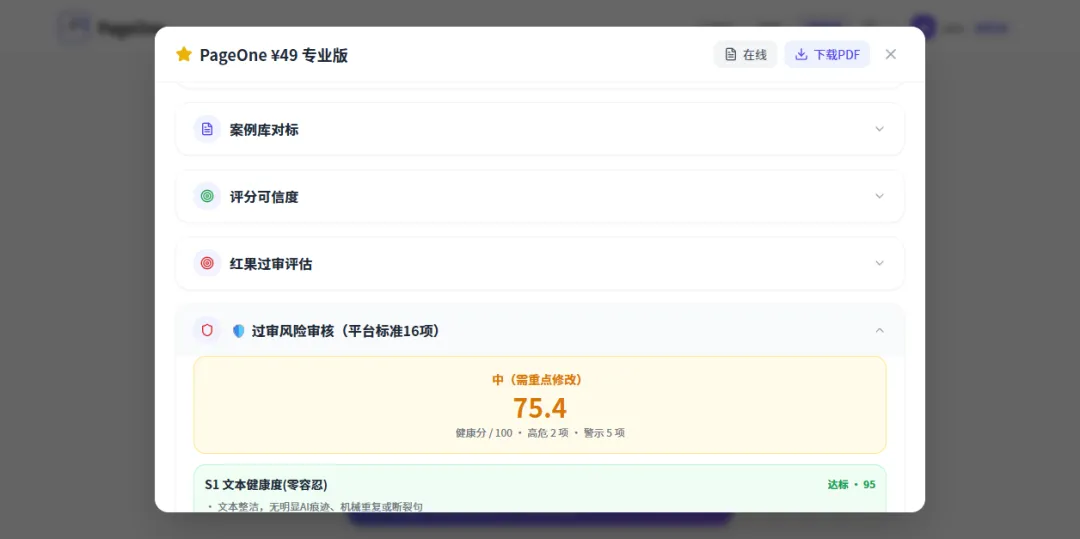This screenshot has height=539, width=1080.
Task: Click the blue shield emoji icon
Action: 239,331
